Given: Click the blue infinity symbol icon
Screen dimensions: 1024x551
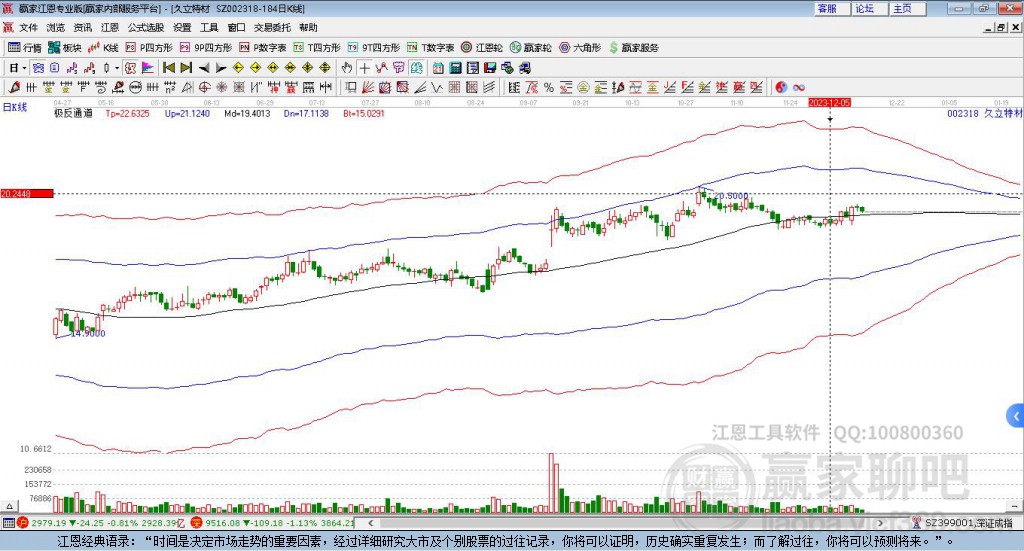Looking at the screenshot, I should pos(799,87).
